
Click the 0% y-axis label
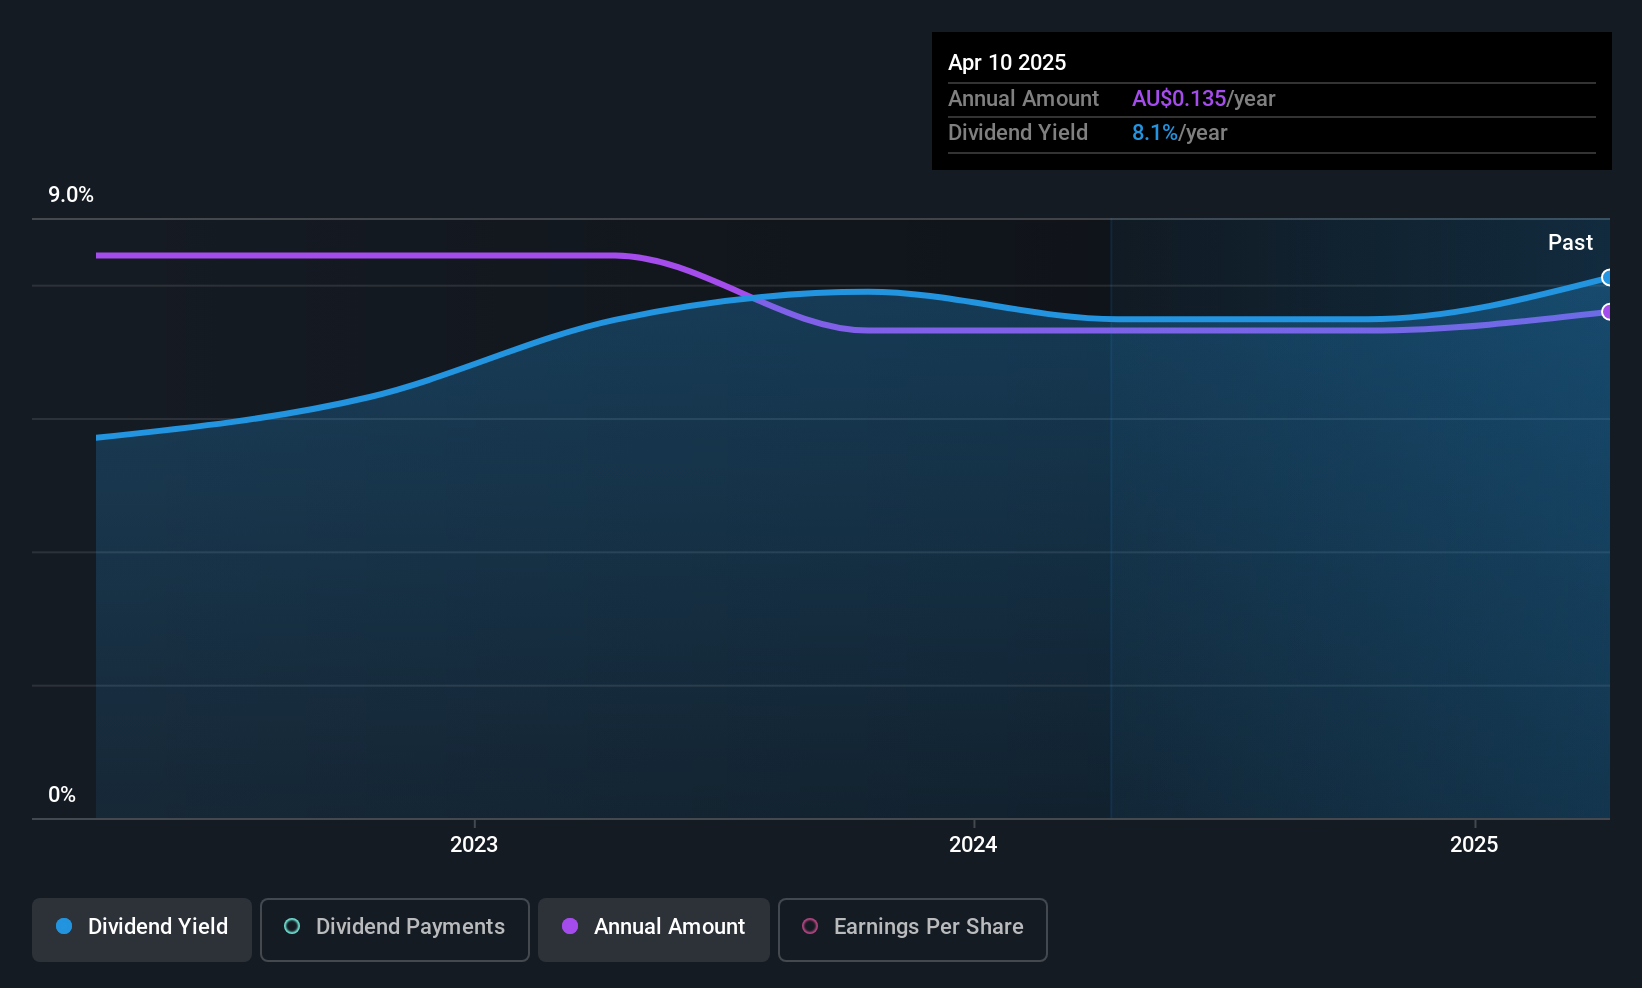click(62, 795)
